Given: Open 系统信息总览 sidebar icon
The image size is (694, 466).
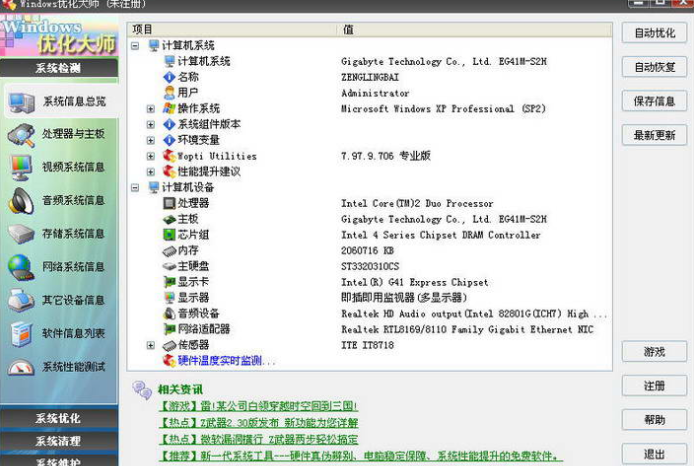Looking at the screenshot, I should 21,102.
